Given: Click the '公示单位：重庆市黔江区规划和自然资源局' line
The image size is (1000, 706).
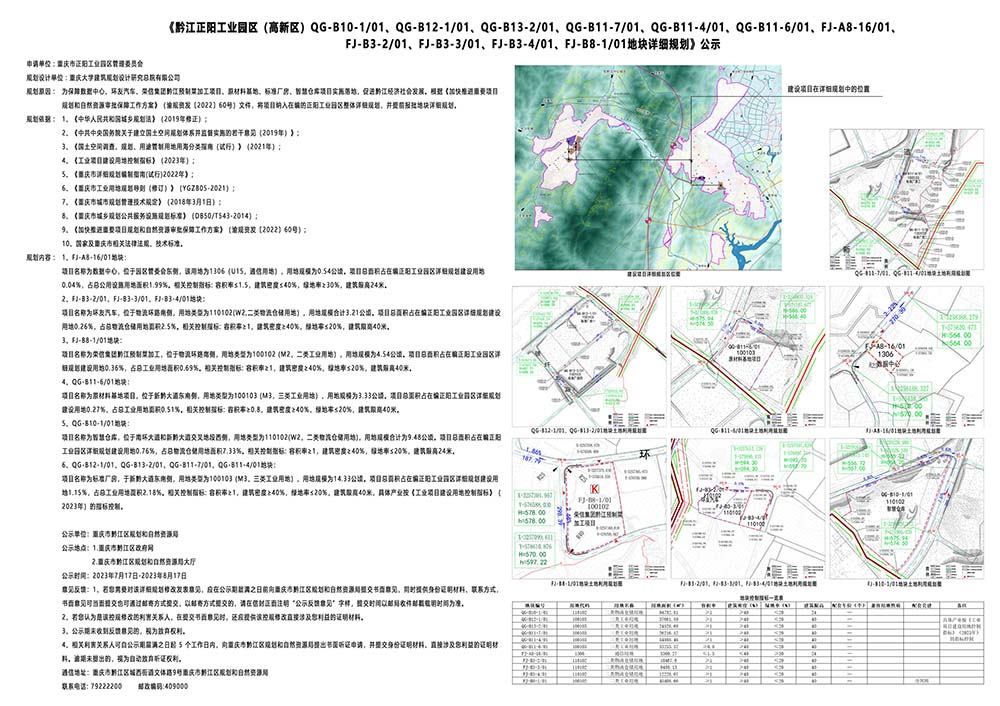Looking at the screenshot, I should pyautogui.click(x=120, y=534).
